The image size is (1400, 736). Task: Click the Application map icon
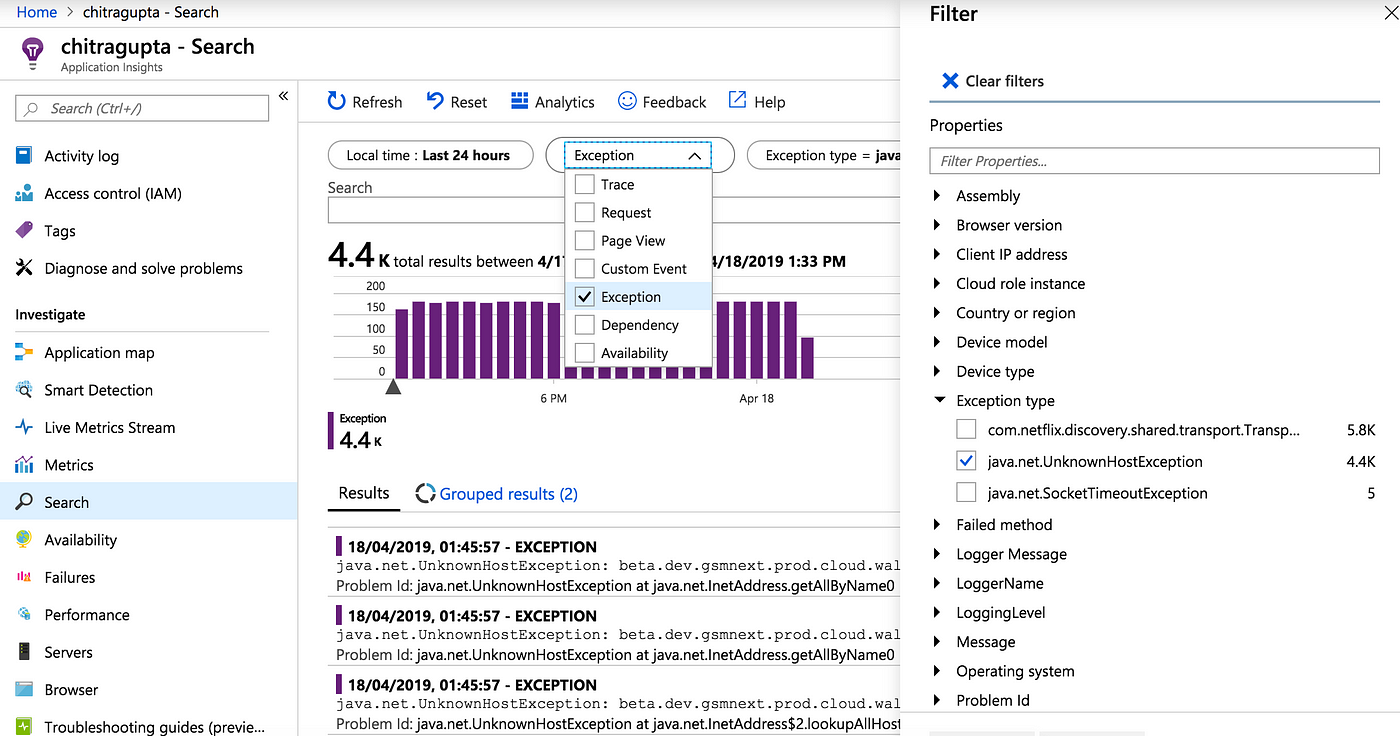click(24, 352)
